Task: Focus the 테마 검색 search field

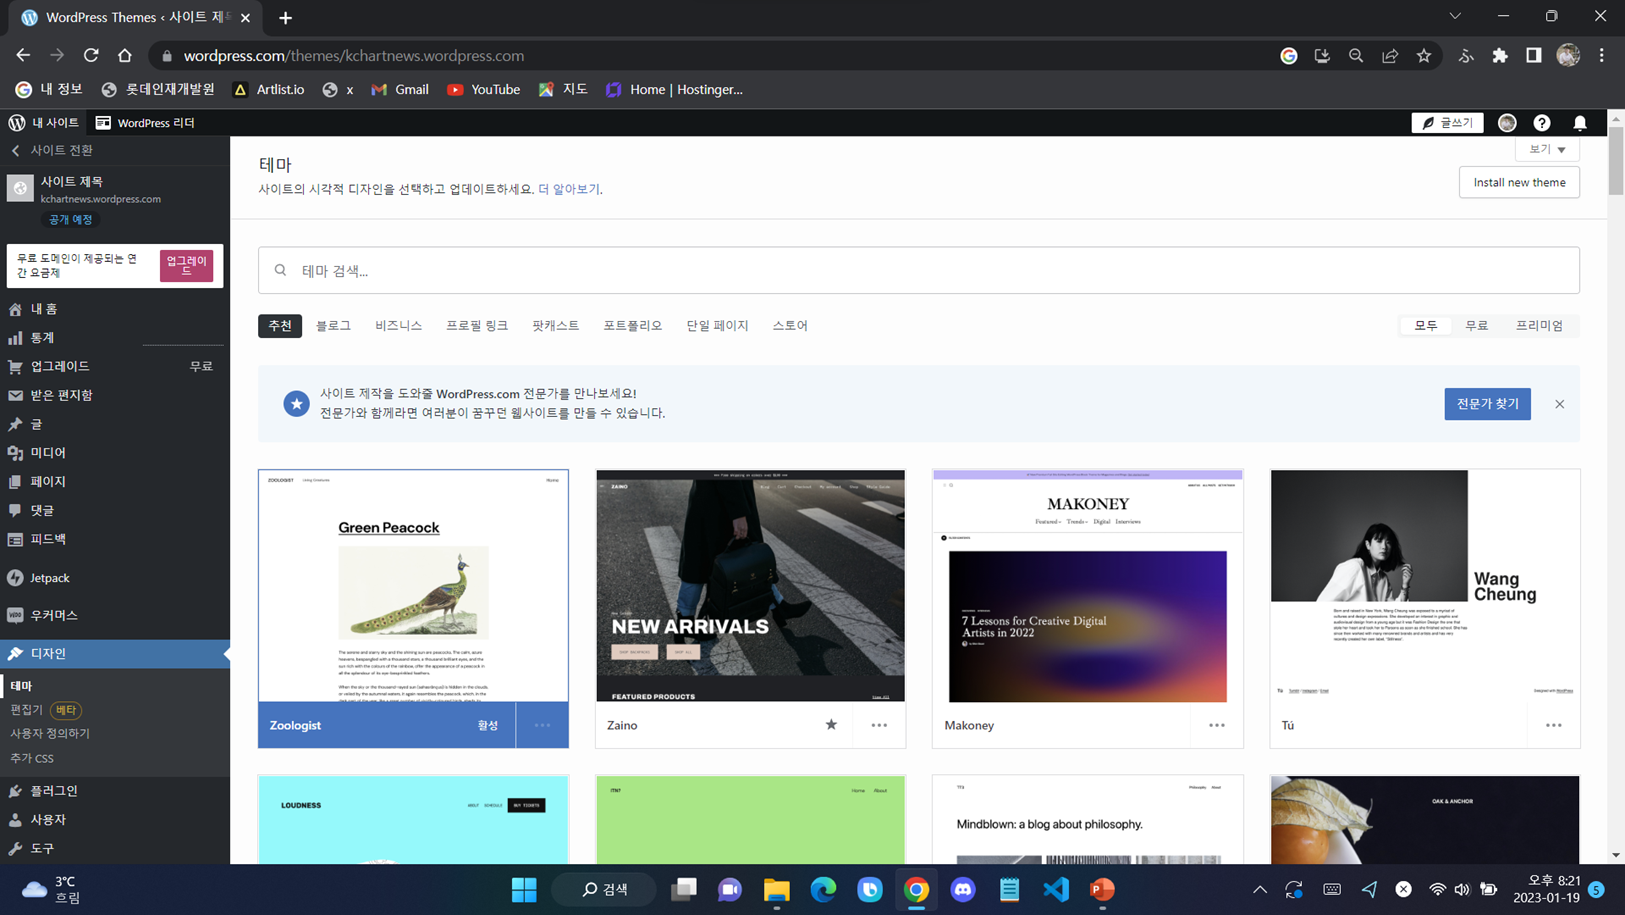Action: pos(919,270)
